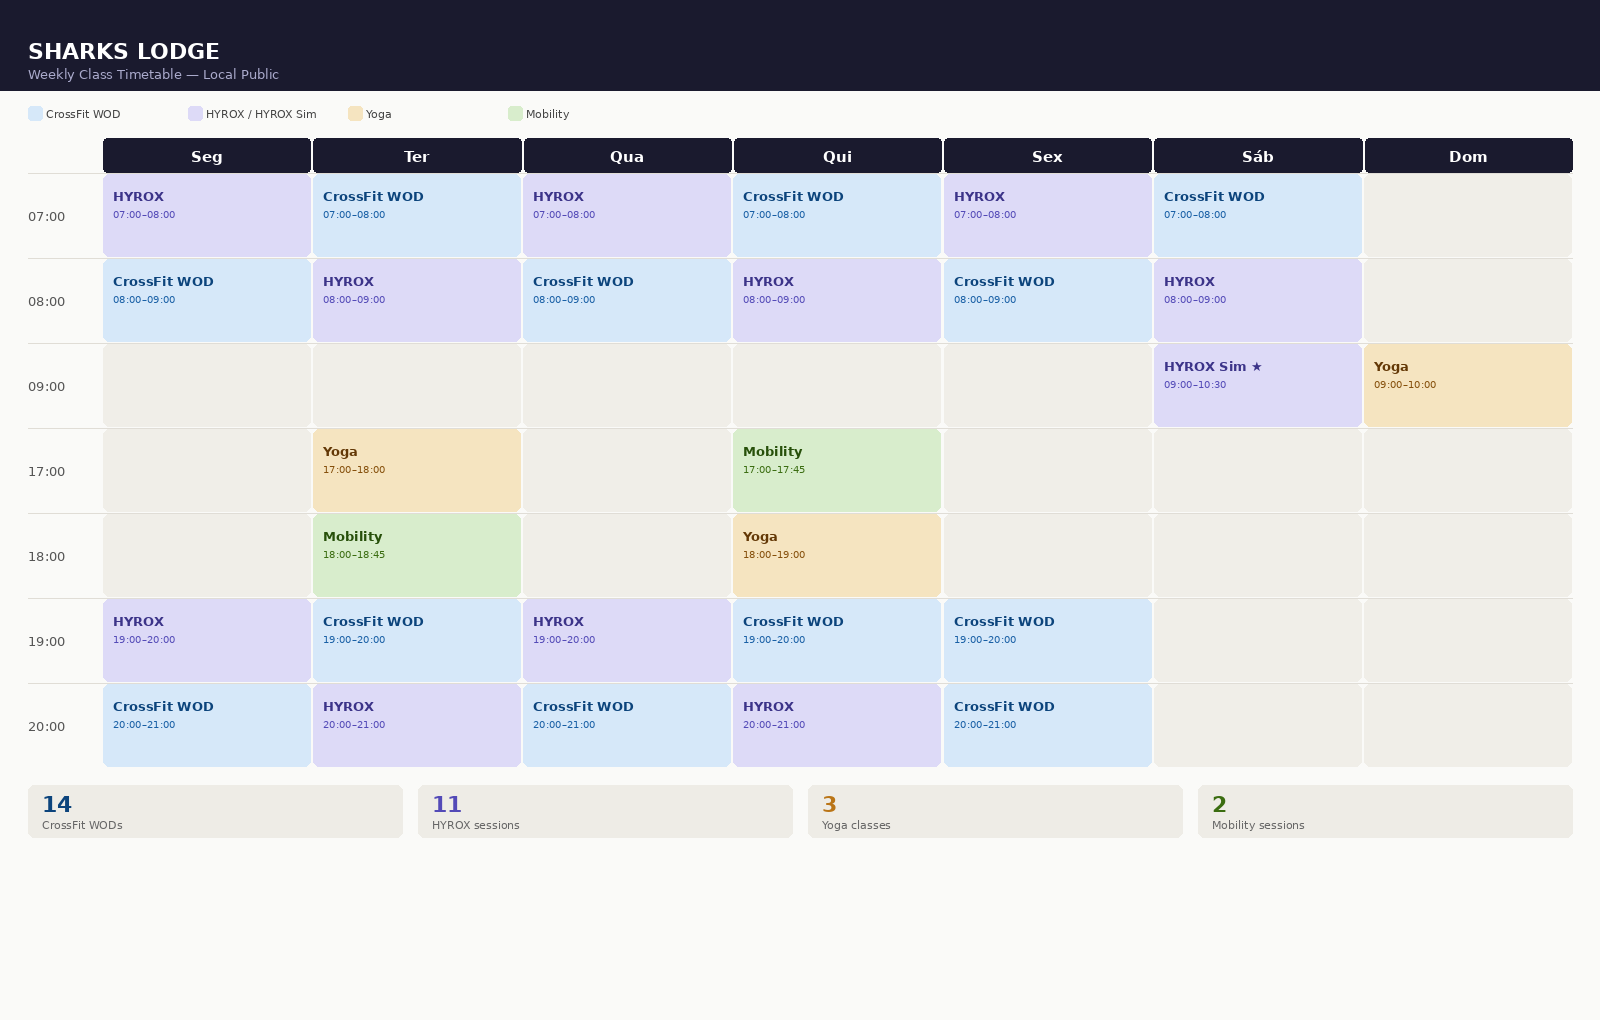Select the Seg day column header

tap(207, 156)
